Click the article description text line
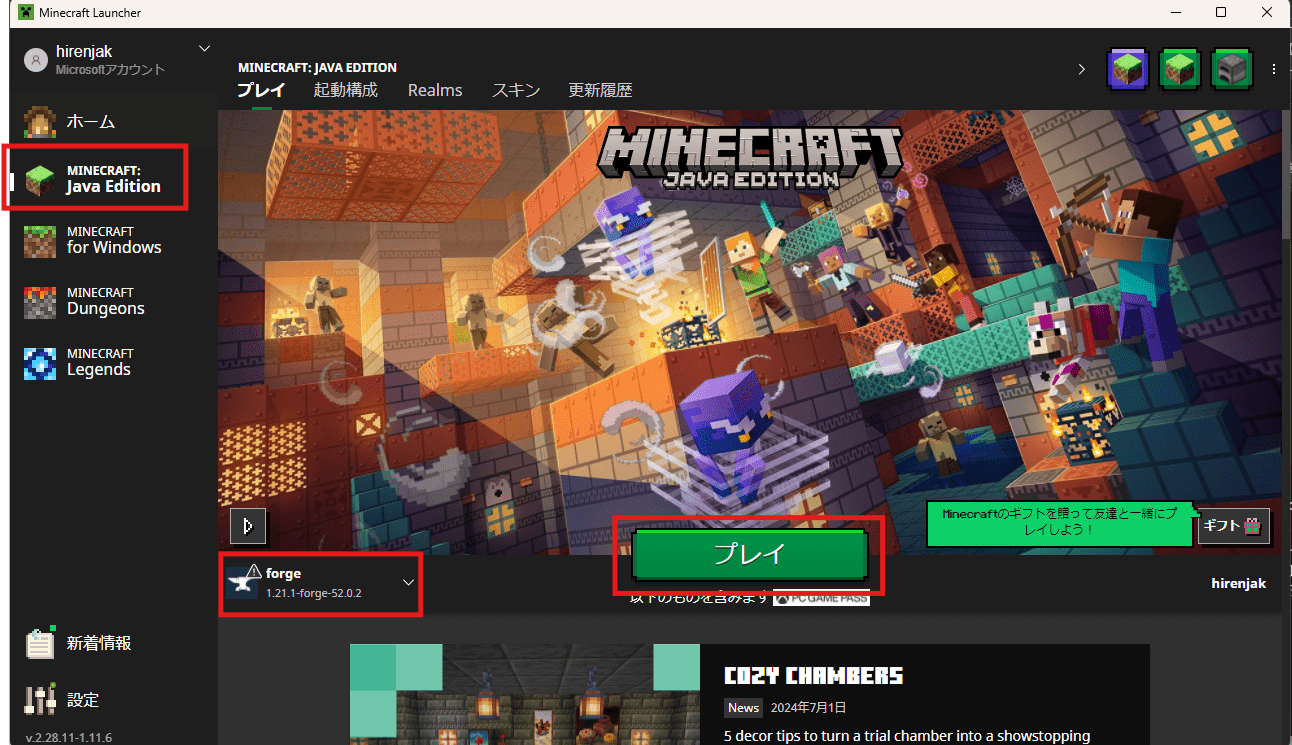The width and height of the screenshot is (1292, 745). [907, 736]
